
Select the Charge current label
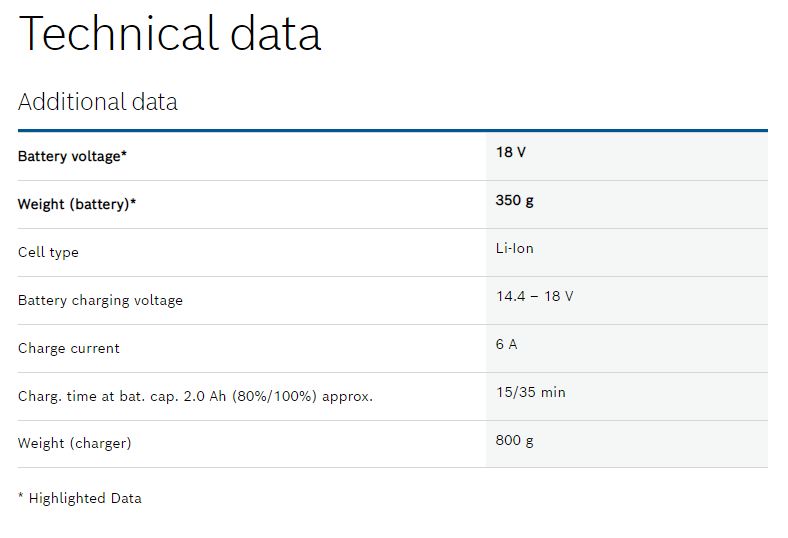click(x=69, y=348)
